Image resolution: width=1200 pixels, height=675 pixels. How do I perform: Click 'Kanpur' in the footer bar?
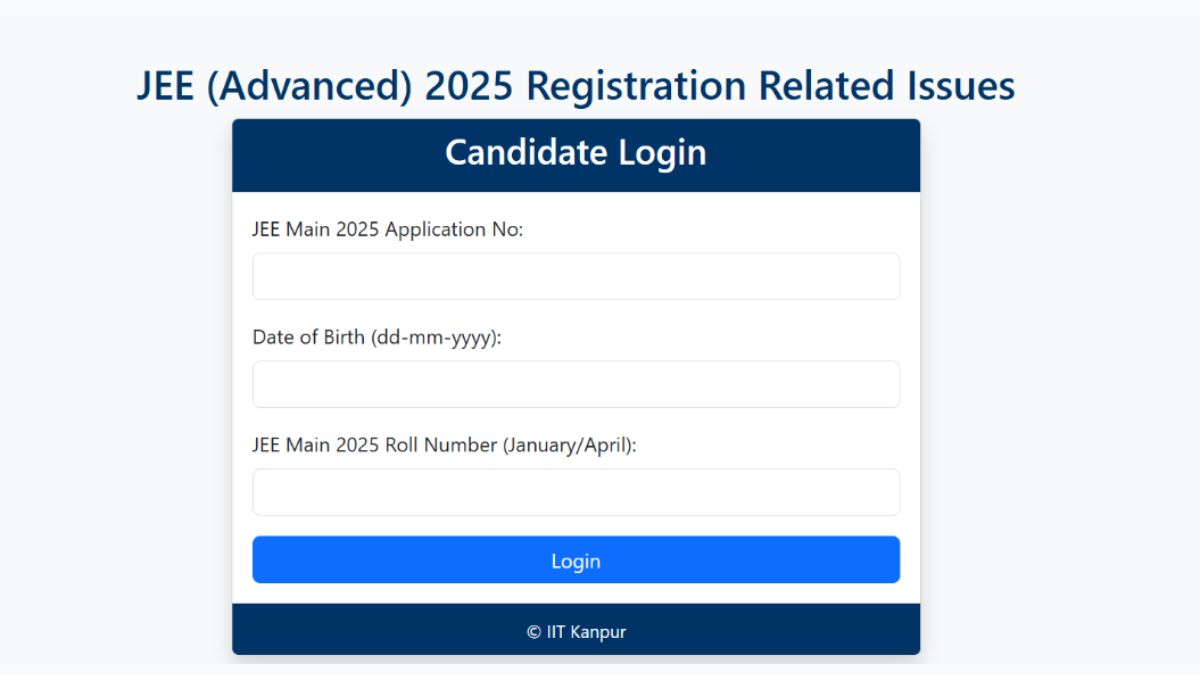coord(598,632)
